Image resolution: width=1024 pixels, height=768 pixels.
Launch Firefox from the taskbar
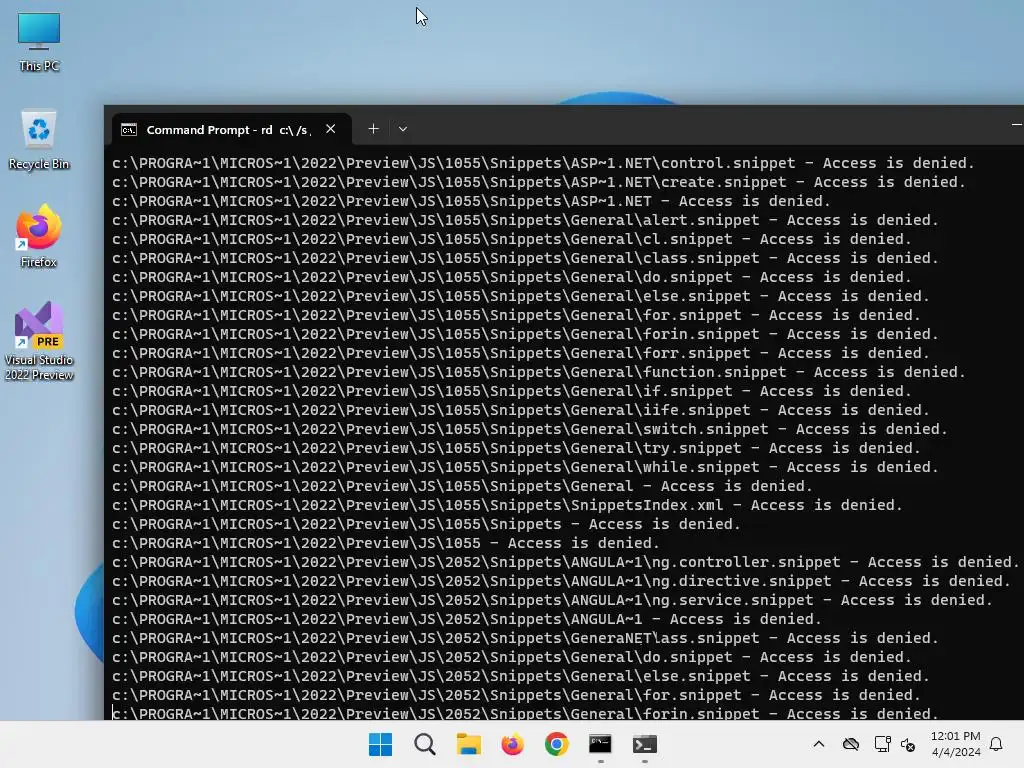click(x=513, y=744)
